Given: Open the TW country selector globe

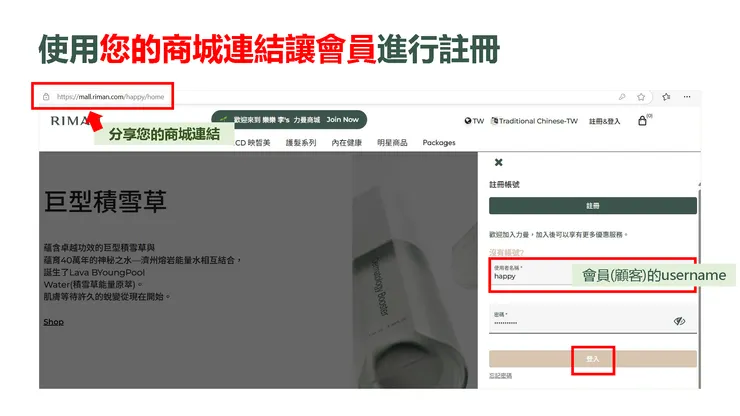Looking at the screenshot, I should pos(474,121).
